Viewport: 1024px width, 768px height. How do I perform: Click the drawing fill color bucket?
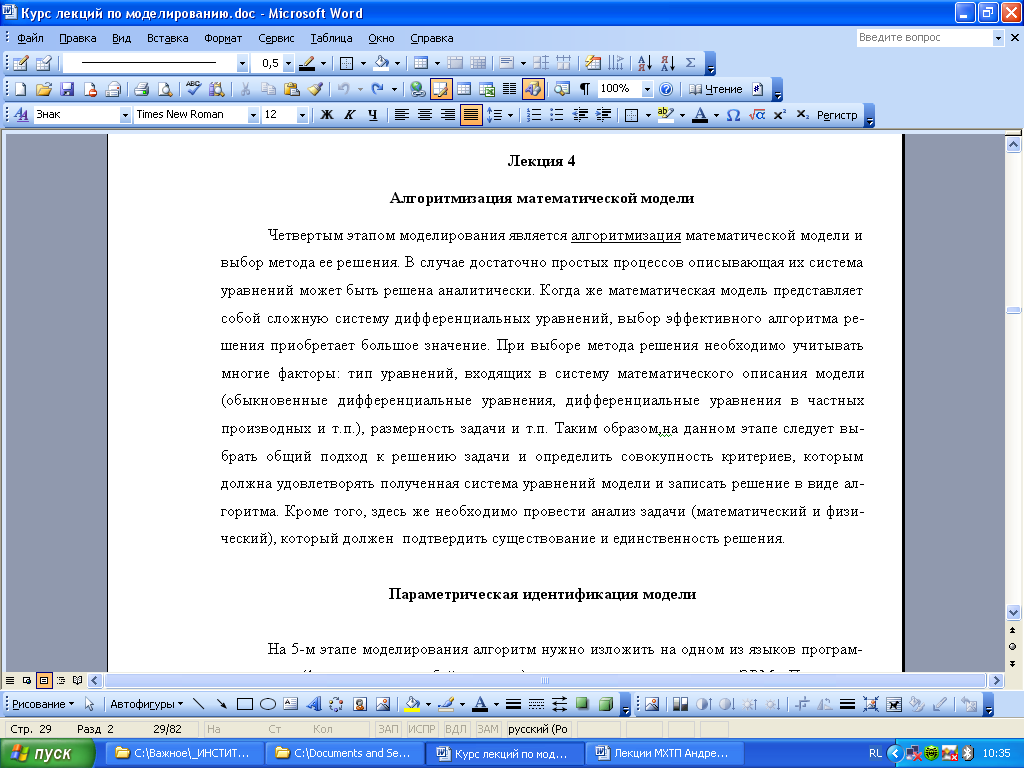pos(412,704)
